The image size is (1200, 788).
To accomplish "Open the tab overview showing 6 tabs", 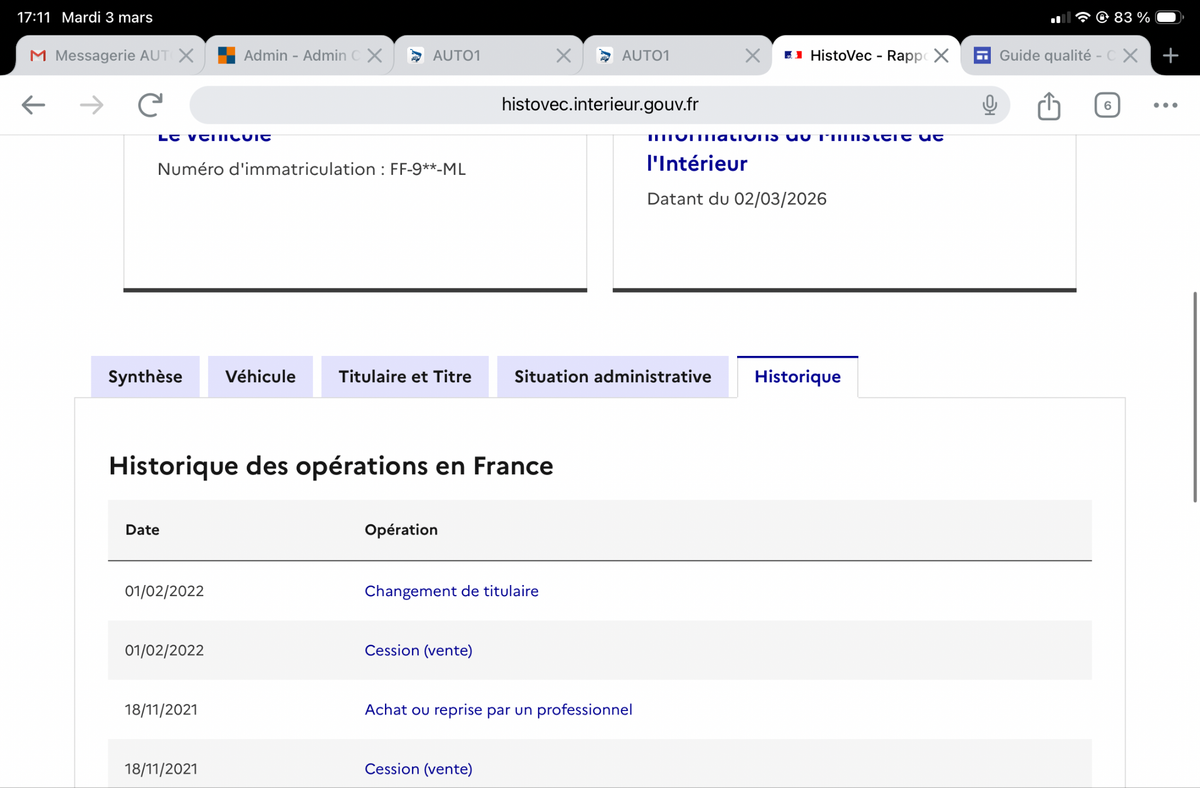I will click(1106, 105).
